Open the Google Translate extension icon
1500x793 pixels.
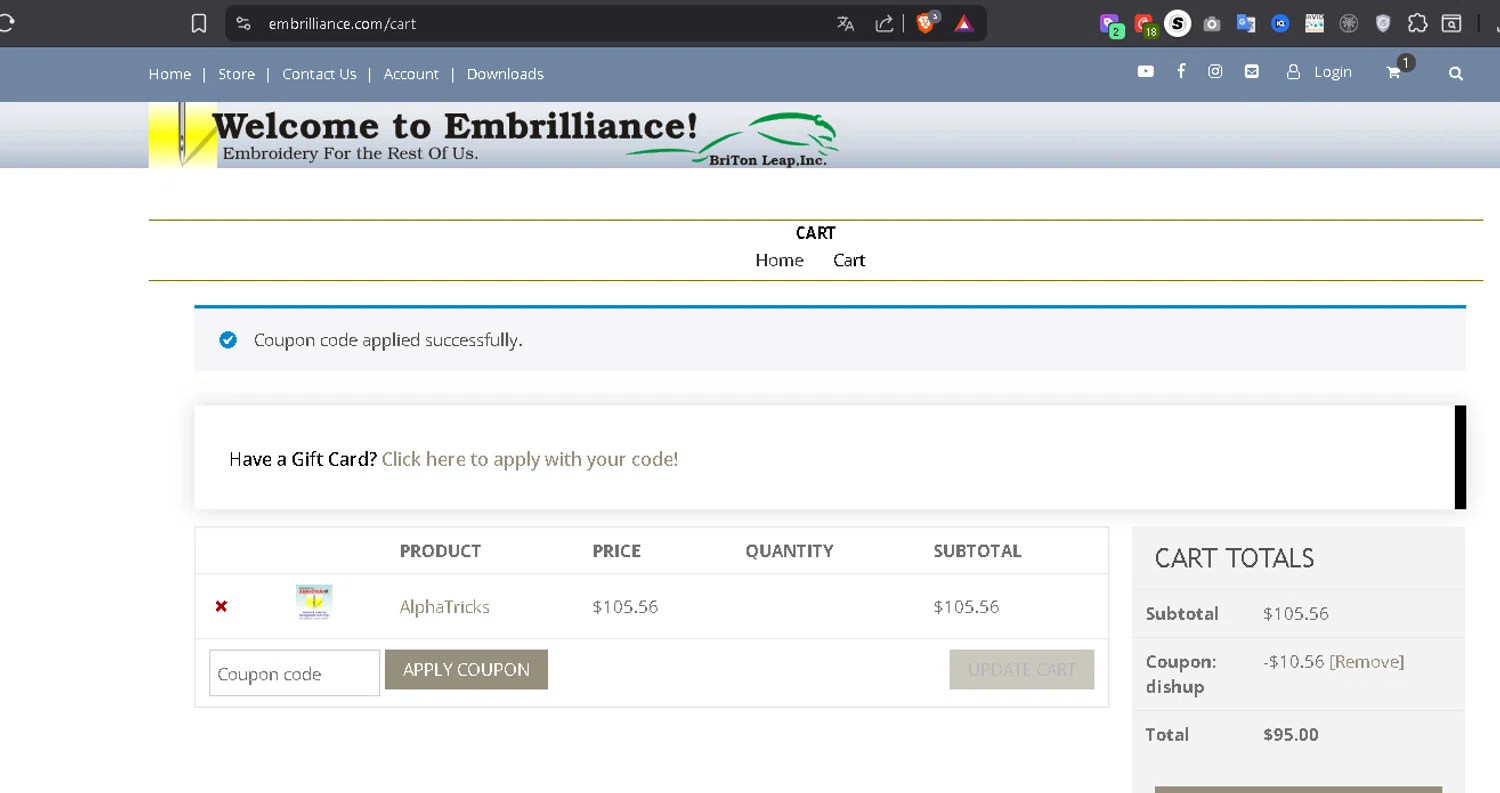[x=1246, y=23]
